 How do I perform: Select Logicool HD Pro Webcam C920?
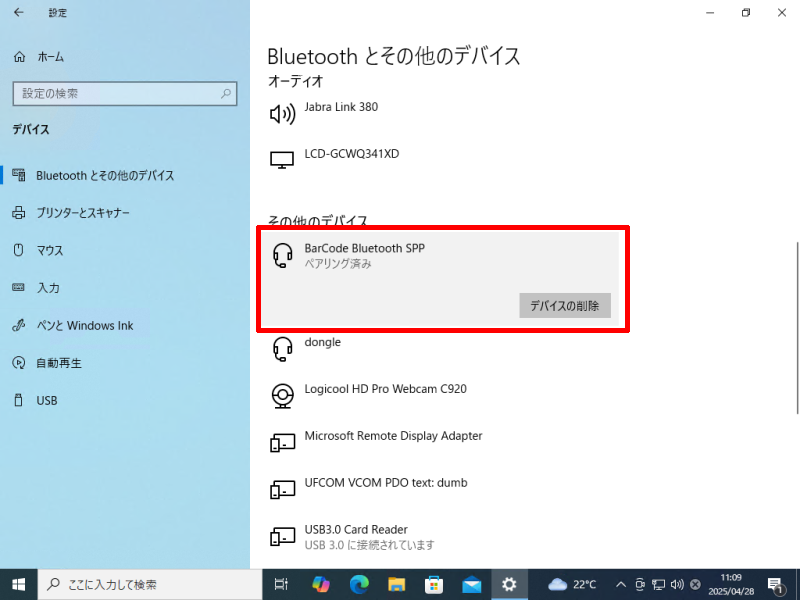pos(385,389)
